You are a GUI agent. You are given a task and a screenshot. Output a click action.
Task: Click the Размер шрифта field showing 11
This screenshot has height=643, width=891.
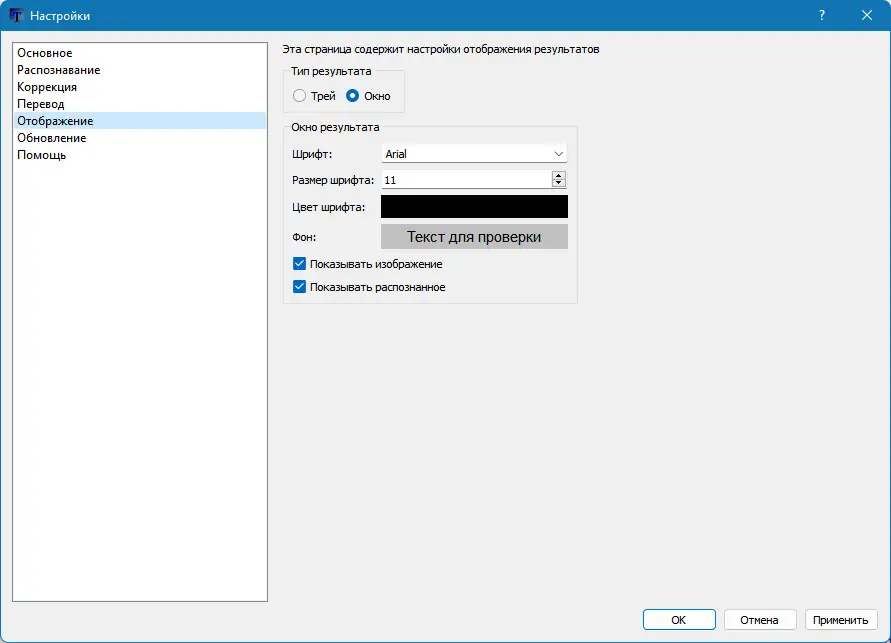(466, 180)
